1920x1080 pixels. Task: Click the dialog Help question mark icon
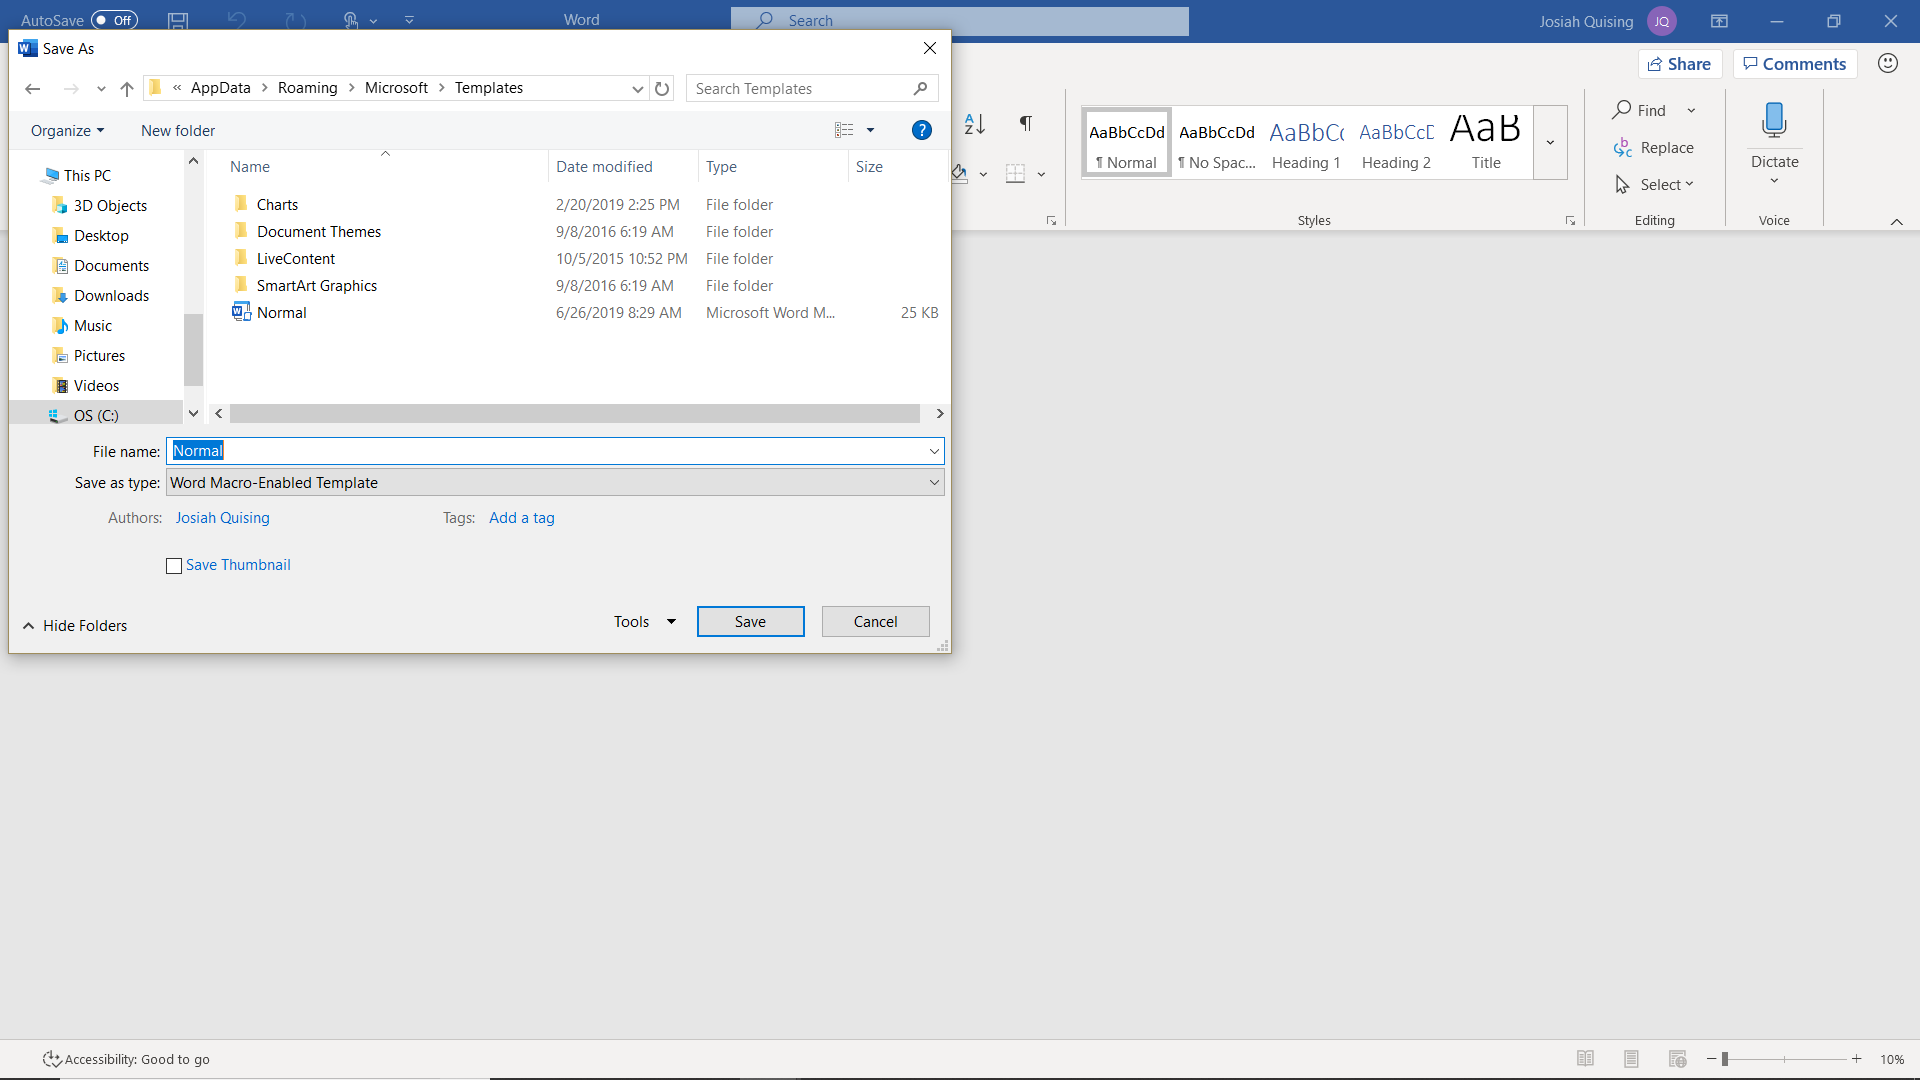(x=921, y=130)
